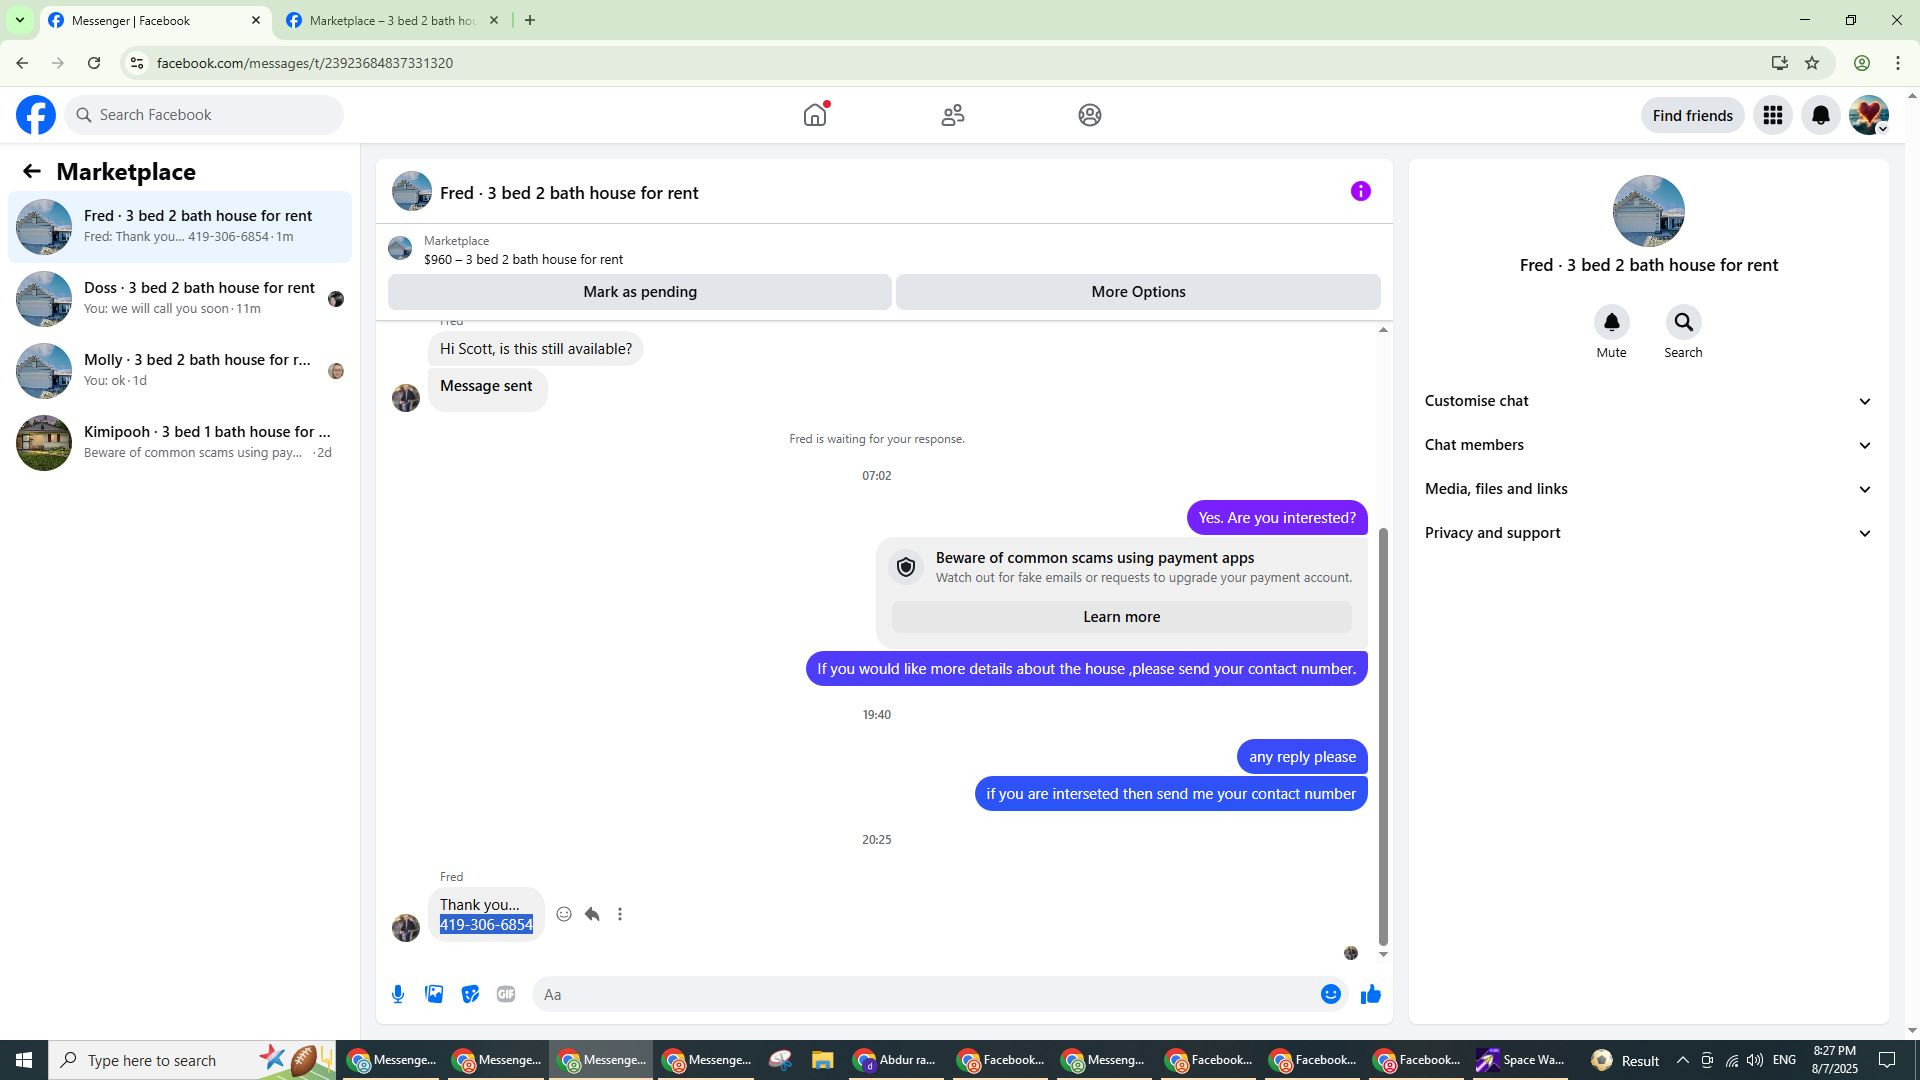
Task: Close the Marketplace browser tab
Action: tap(493, 20)
